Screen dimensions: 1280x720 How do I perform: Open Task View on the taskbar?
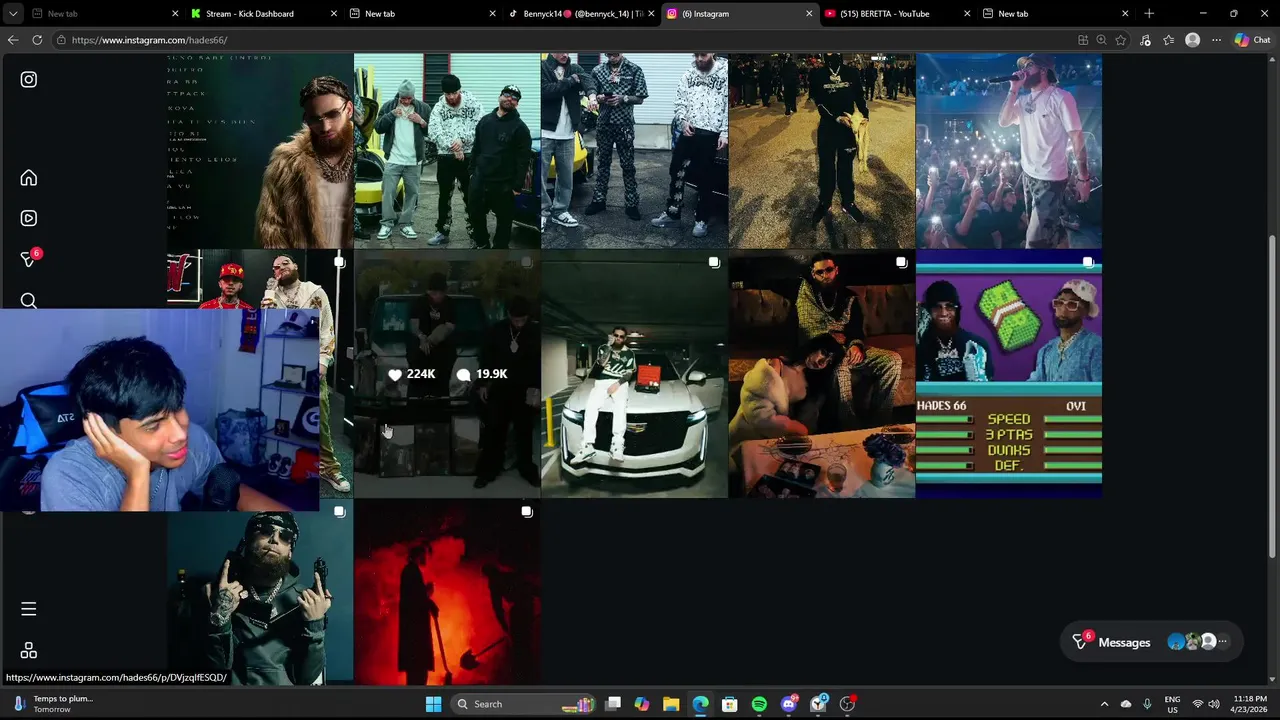tap(613, 704)
